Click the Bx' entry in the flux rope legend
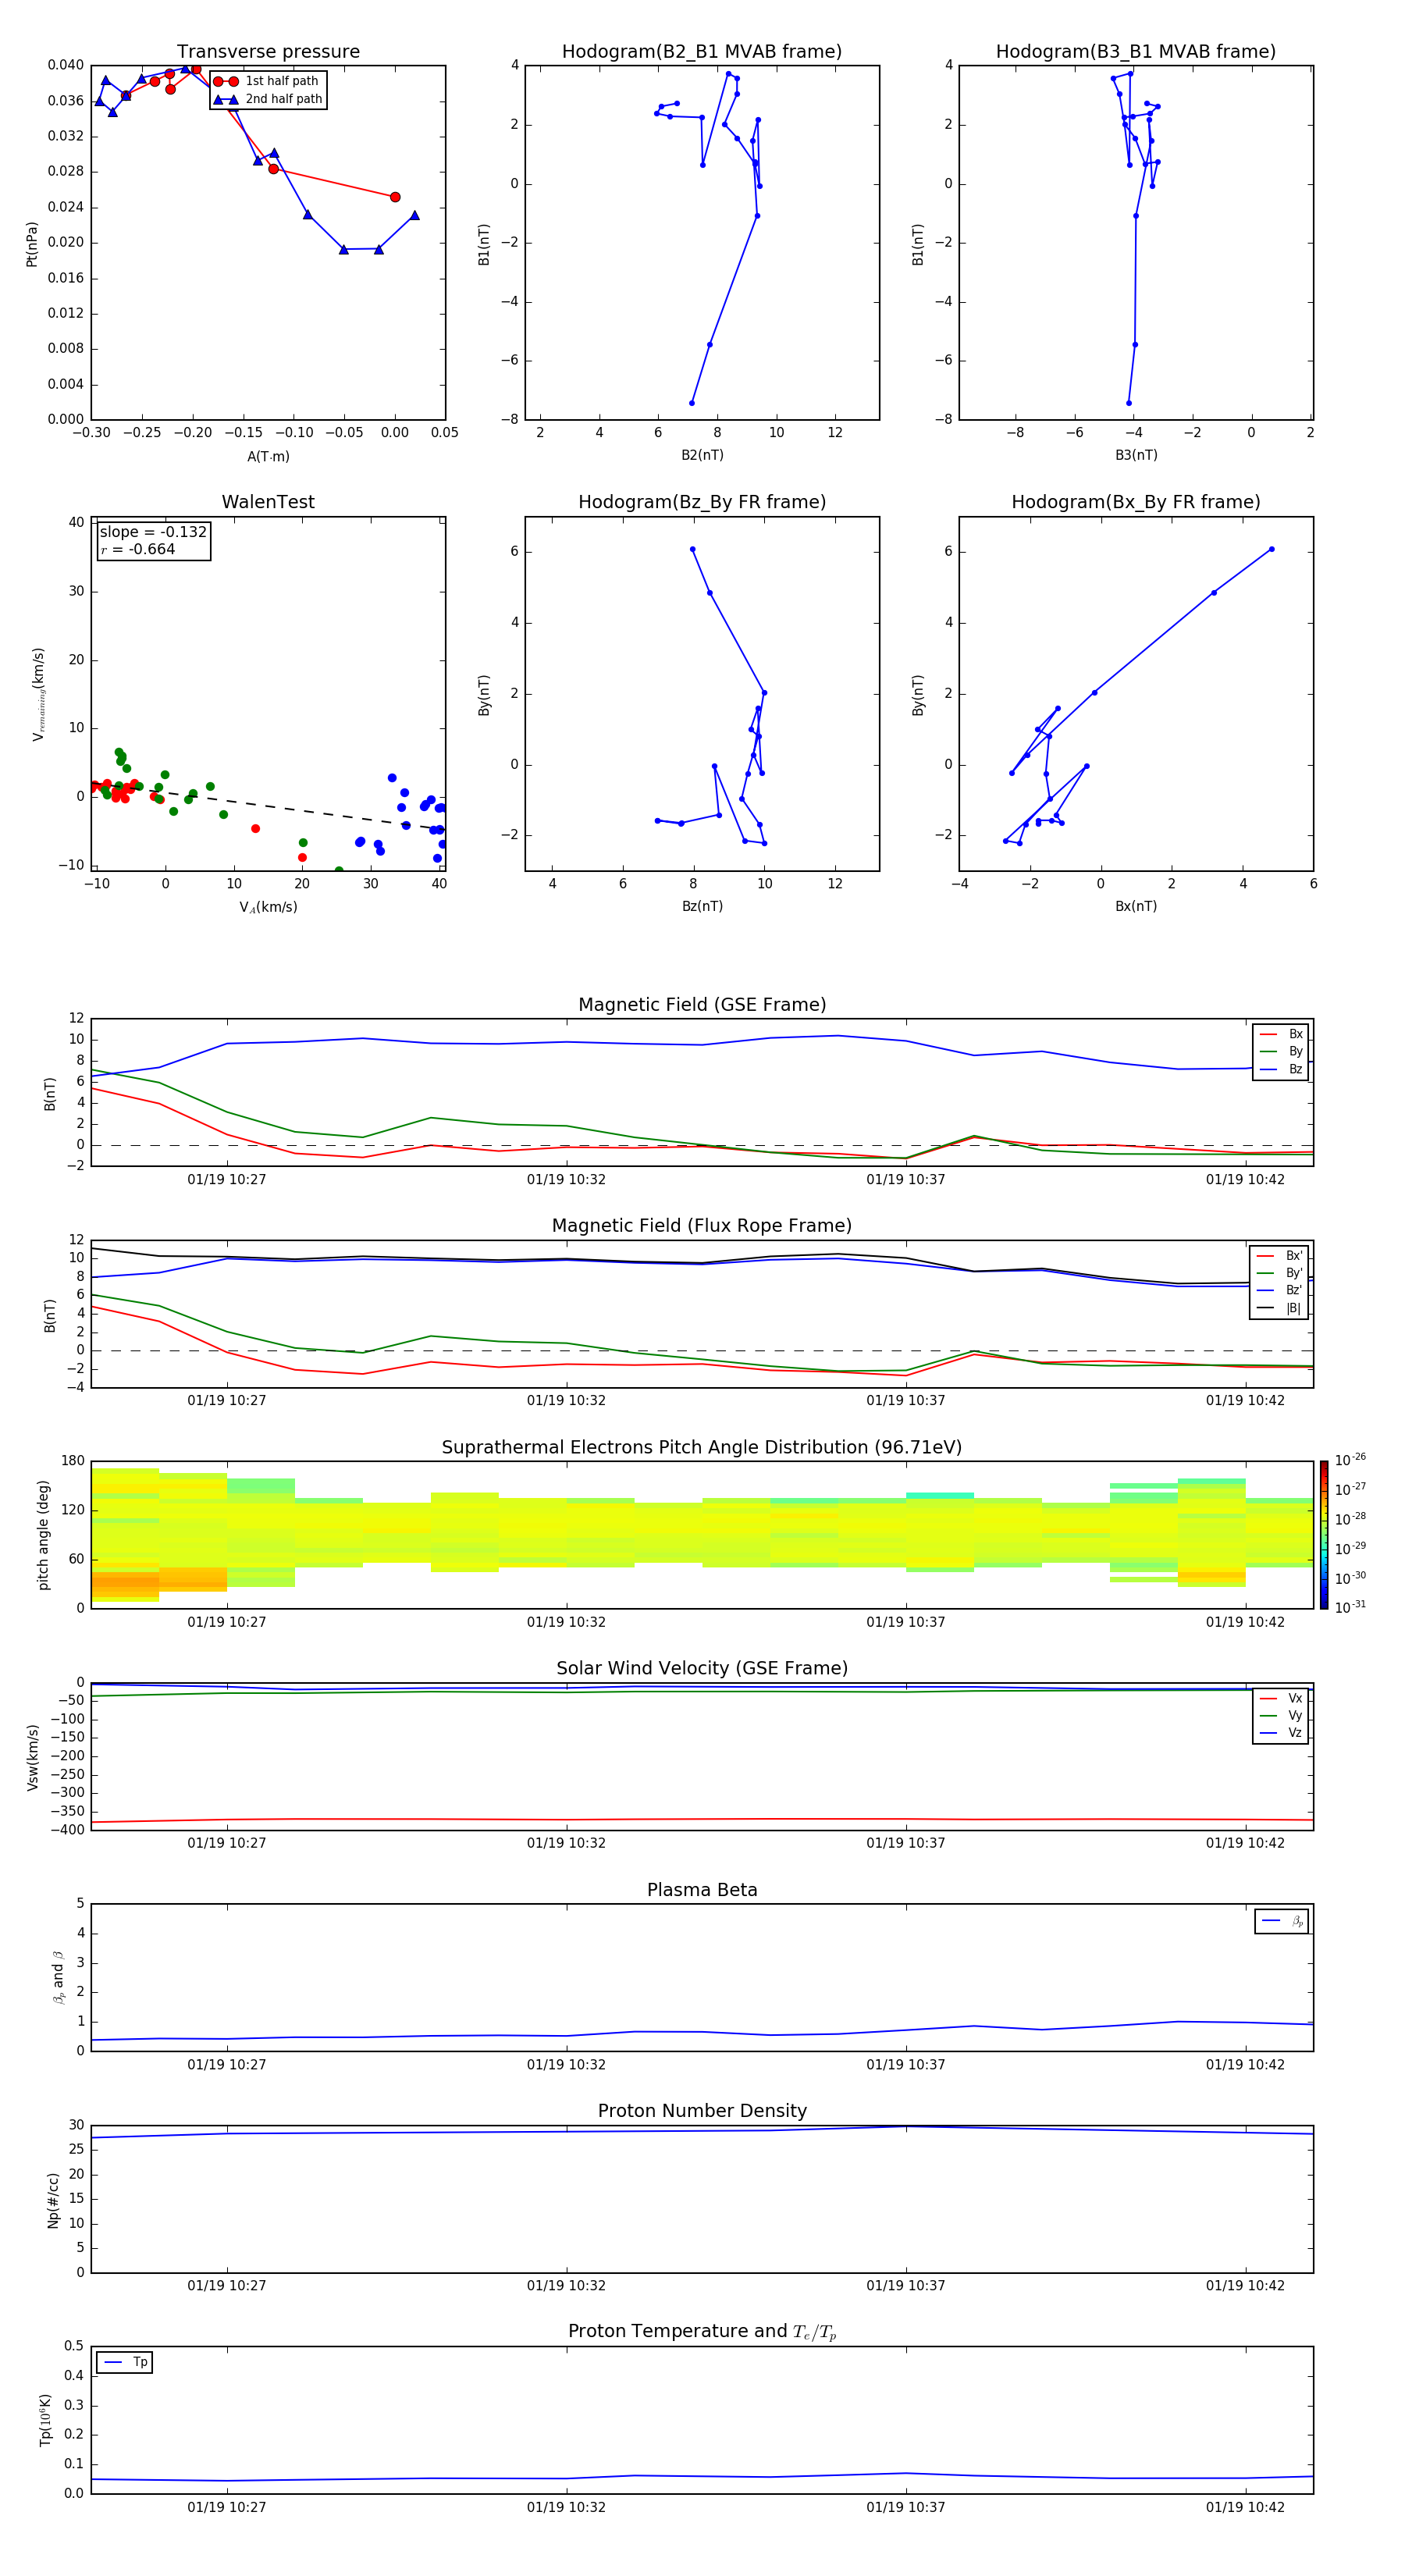This screenshot has height=2576, width=1405. pyautogui.click(x=1279, y=1256)
